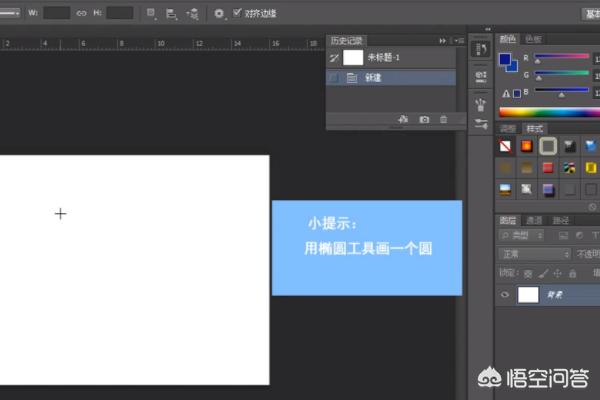Toggle history brush source for 未标题-1 snapshot
Image resolution: width=600 pixels, height=400 pixels.
(x=334, y=58)
